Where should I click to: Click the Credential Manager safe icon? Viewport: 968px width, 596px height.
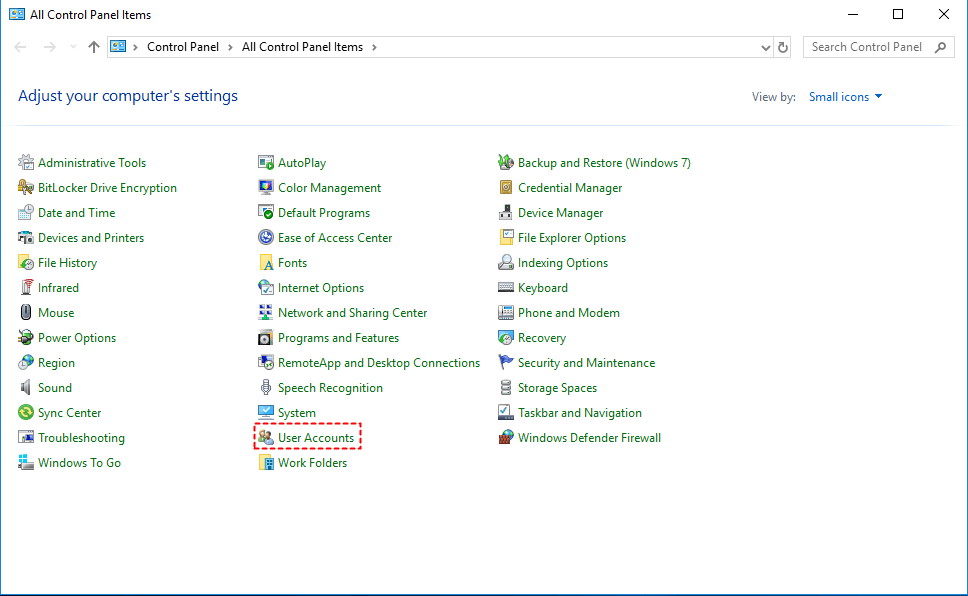[506, 188]
